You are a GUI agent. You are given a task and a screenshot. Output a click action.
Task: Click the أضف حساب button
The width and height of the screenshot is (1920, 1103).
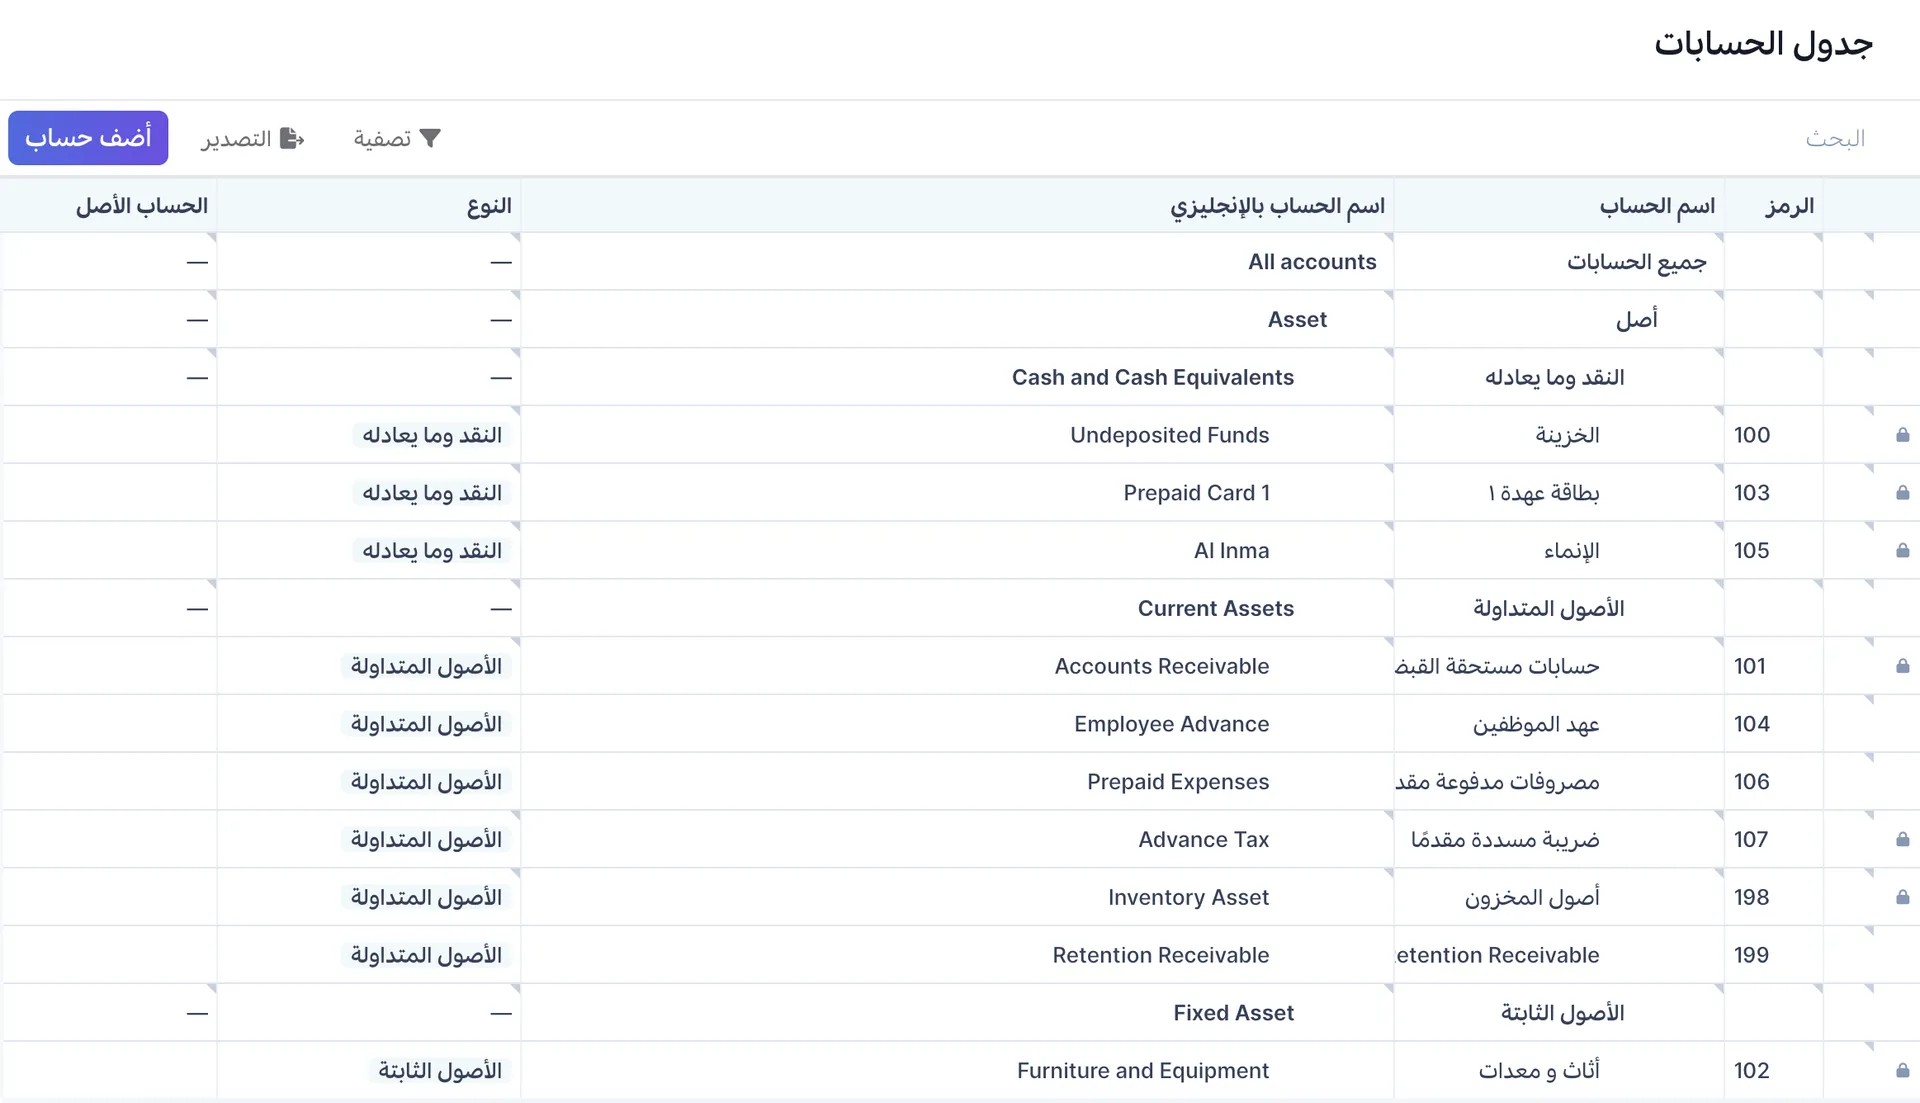[x=88, y=137]
